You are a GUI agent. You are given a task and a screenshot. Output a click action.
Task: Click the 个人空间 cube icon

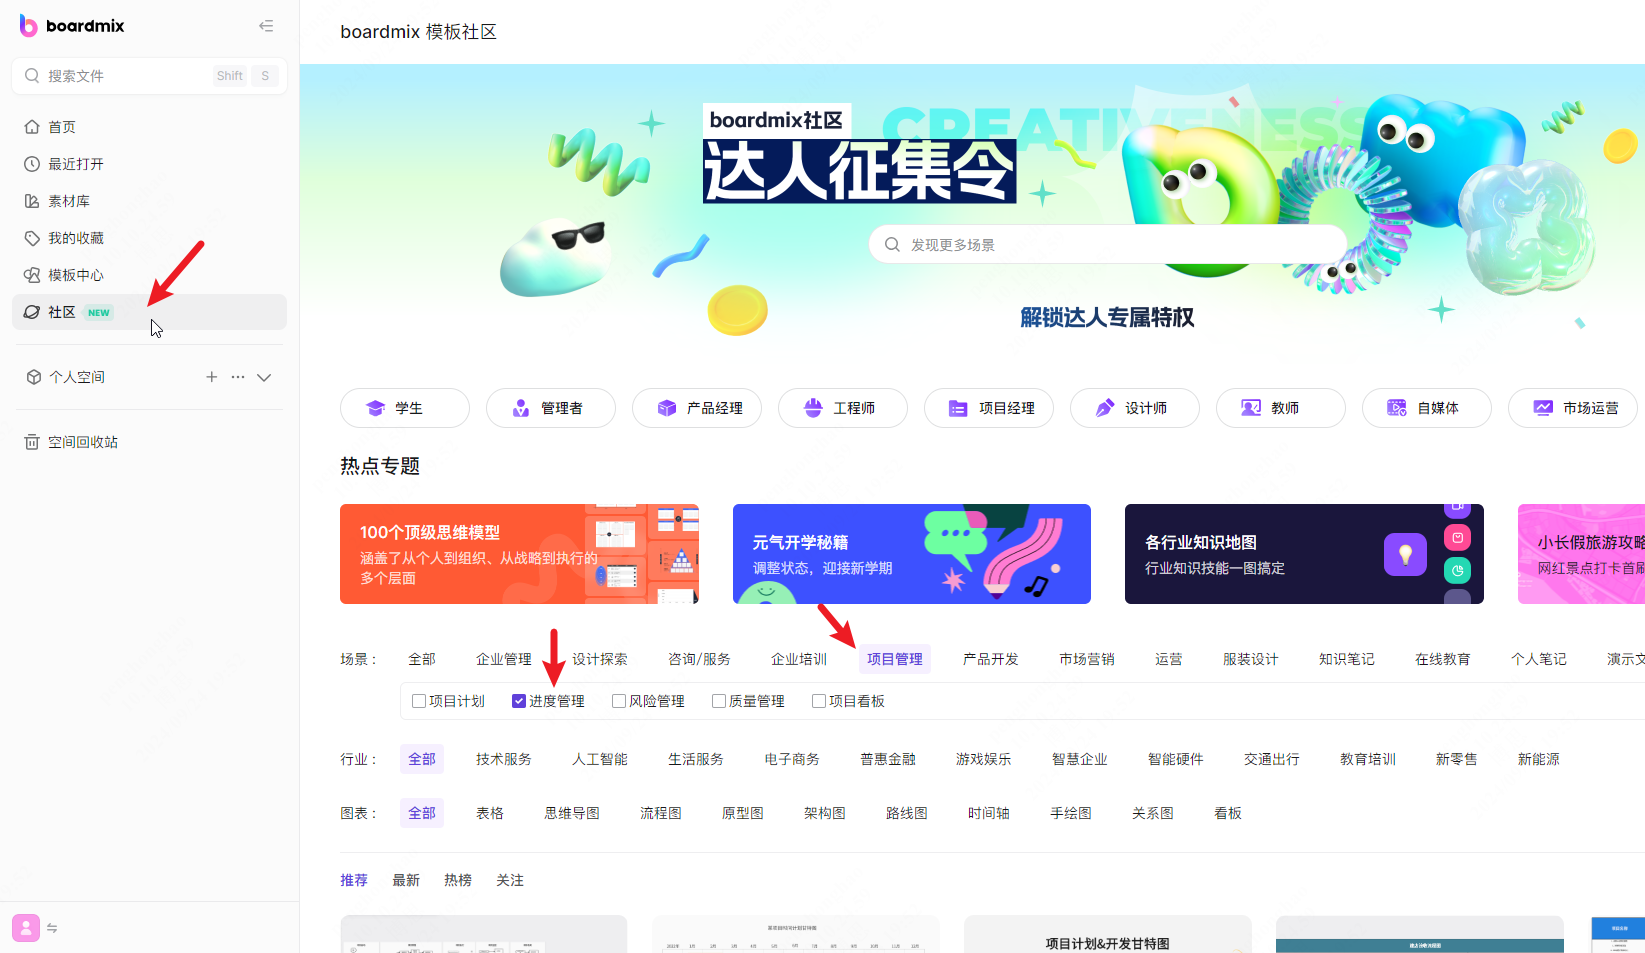coord(34,377)
